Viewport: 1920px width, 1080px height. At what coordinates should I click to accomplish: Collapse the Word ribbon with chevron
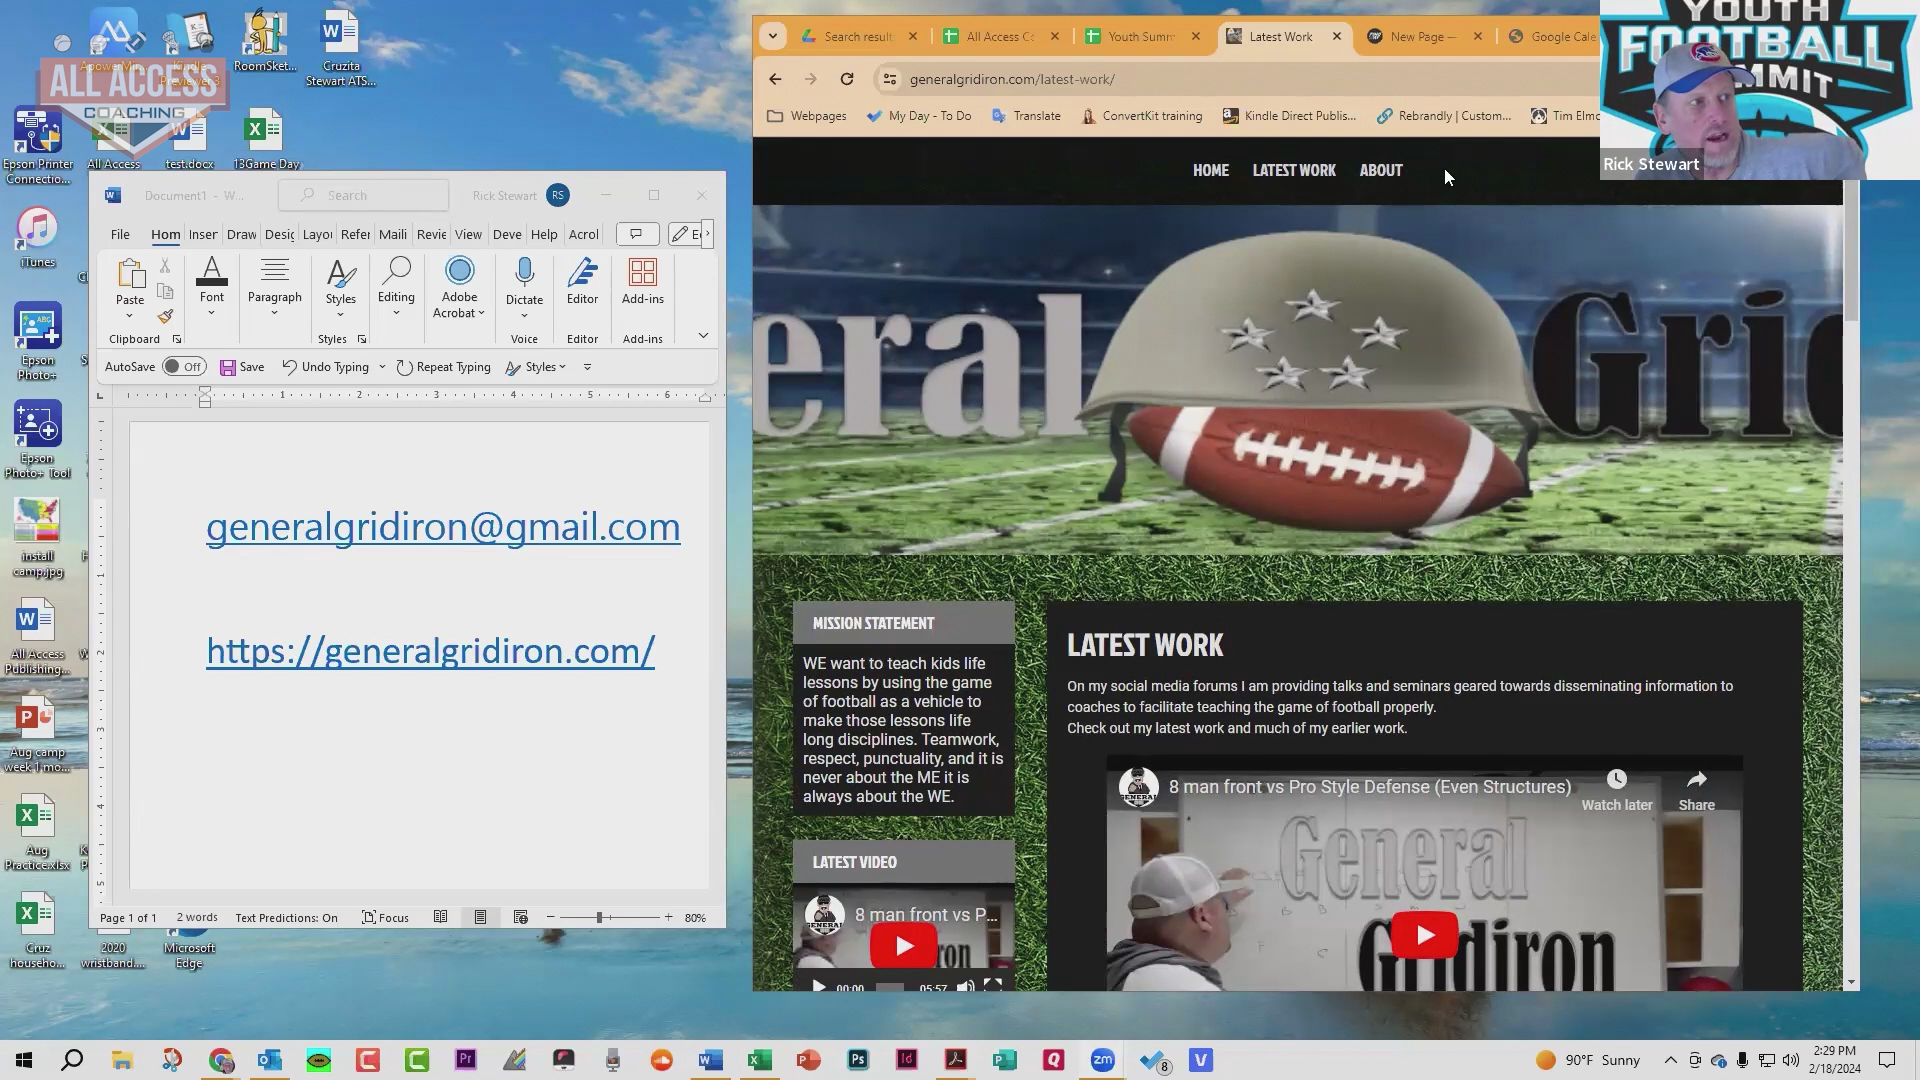703,336
